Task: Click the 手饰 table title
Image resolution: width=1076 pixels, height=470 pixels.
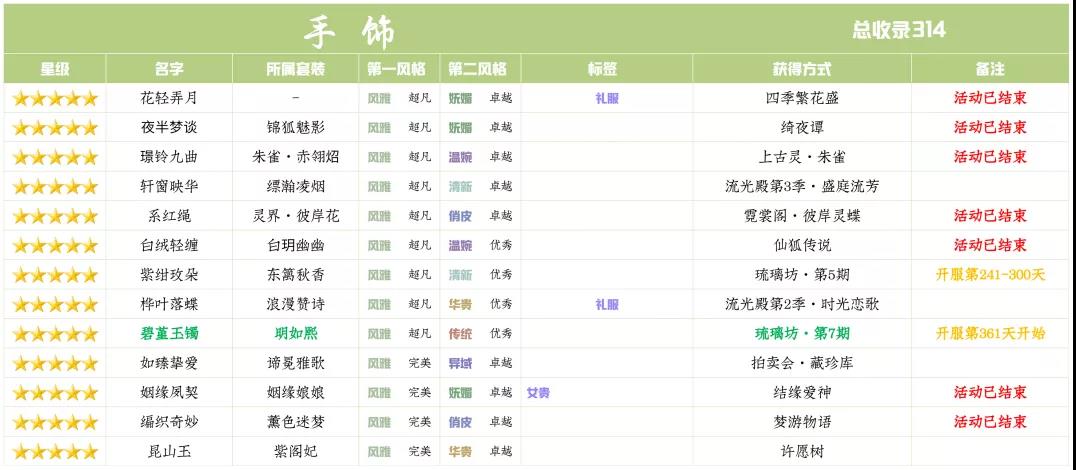Action: coord(349,30)
